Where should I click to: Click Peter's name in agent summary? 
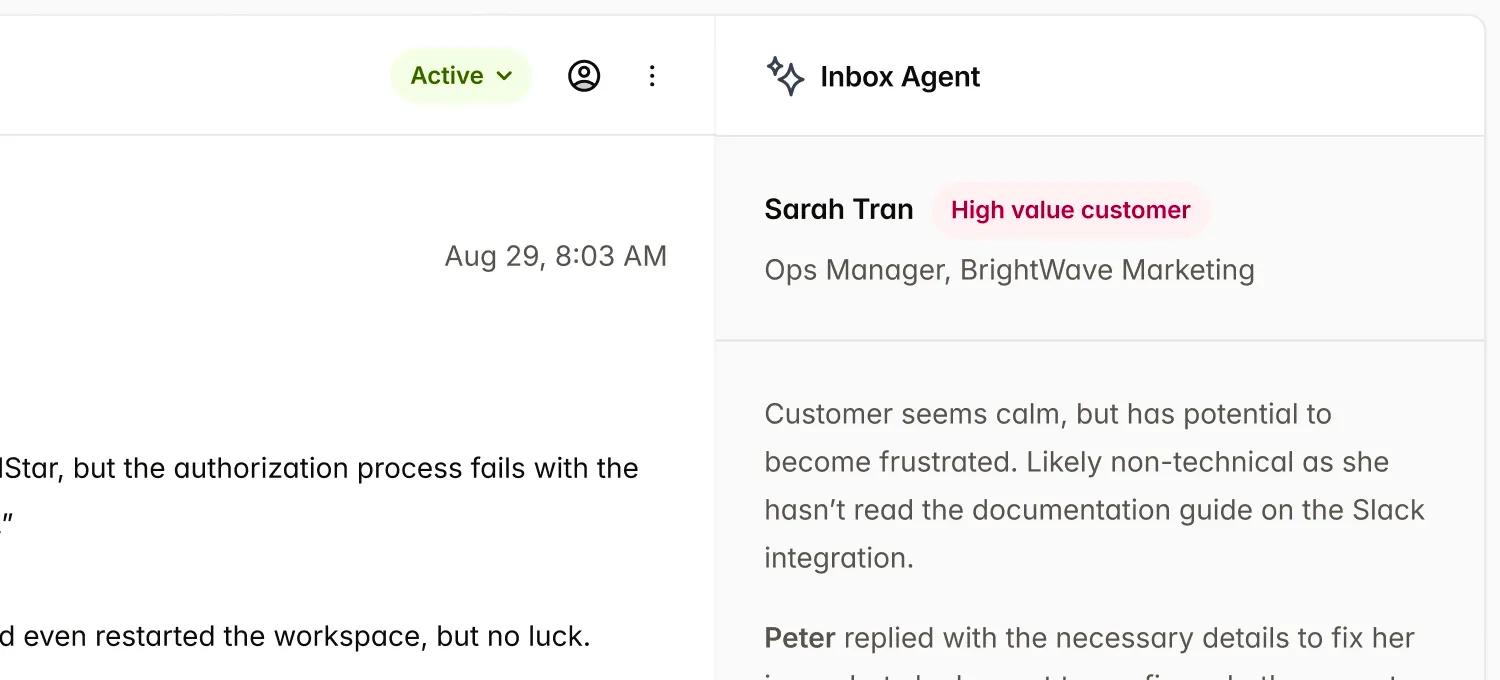click(799, 638)
